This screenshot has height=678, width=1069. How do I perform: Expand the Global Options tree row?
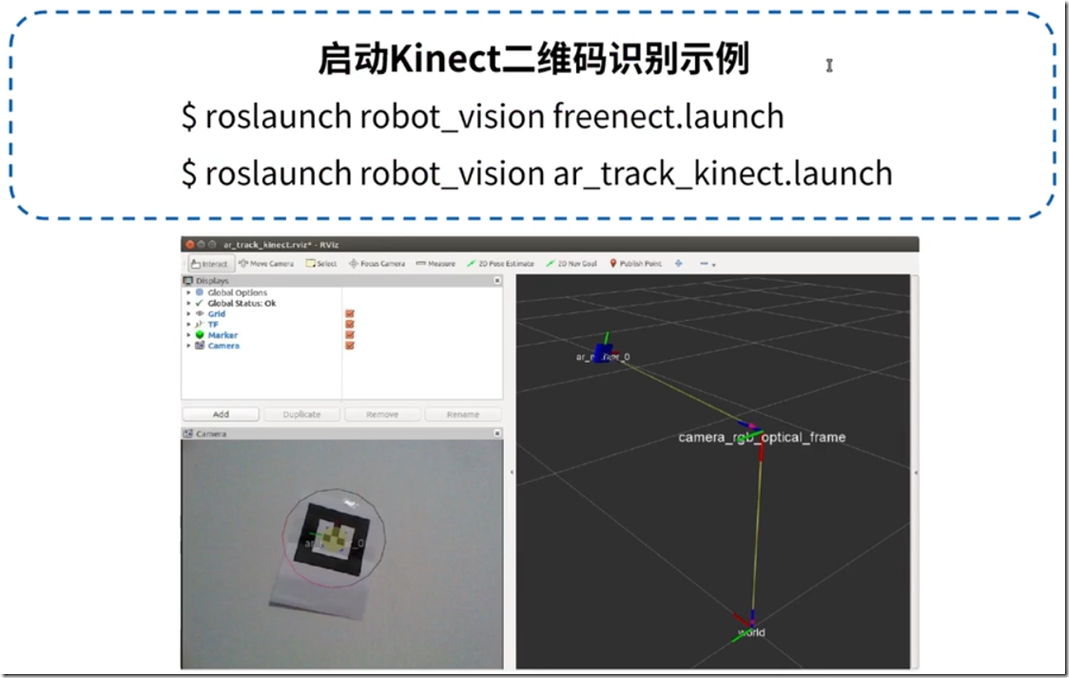(x=189, y=292)
